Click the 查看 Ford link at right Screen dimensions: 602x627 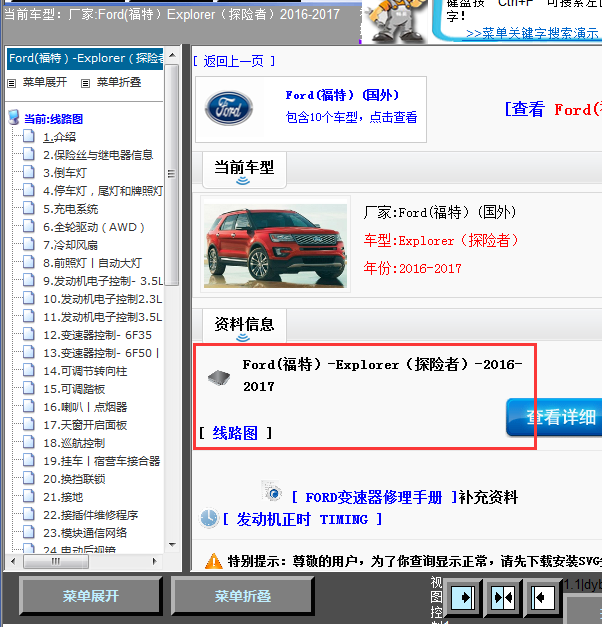pyautogui.click(x=553, y=109)
